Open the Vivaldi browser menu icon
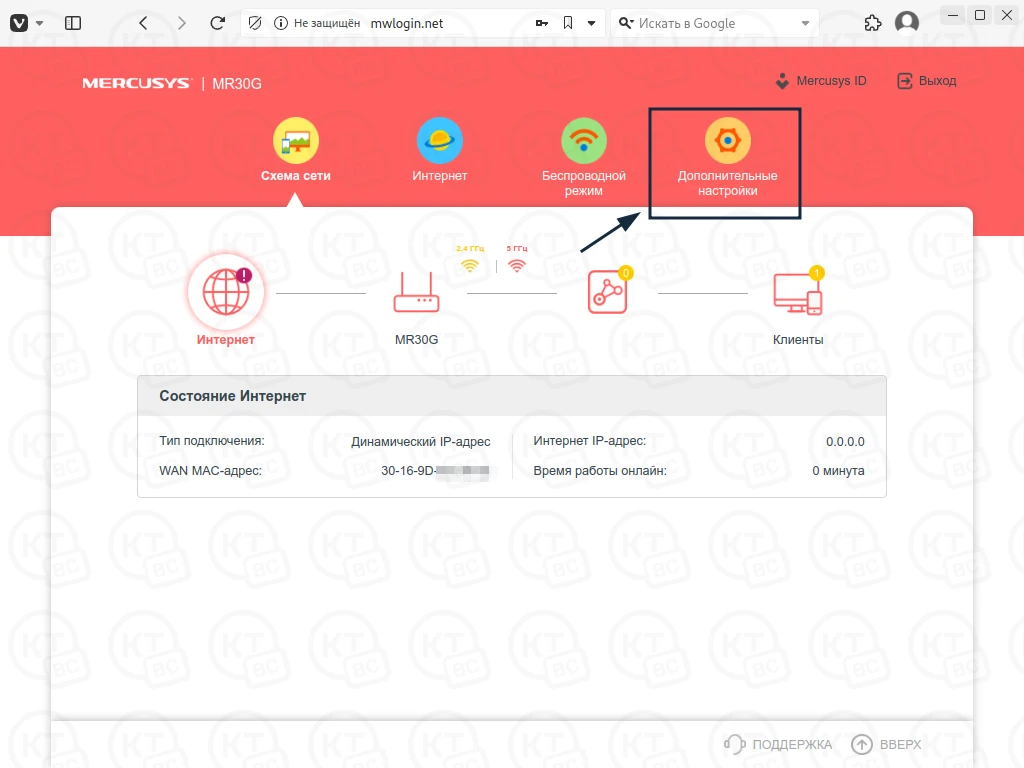The height and width of the screenshot is (768, 1024). pos(19,24)
